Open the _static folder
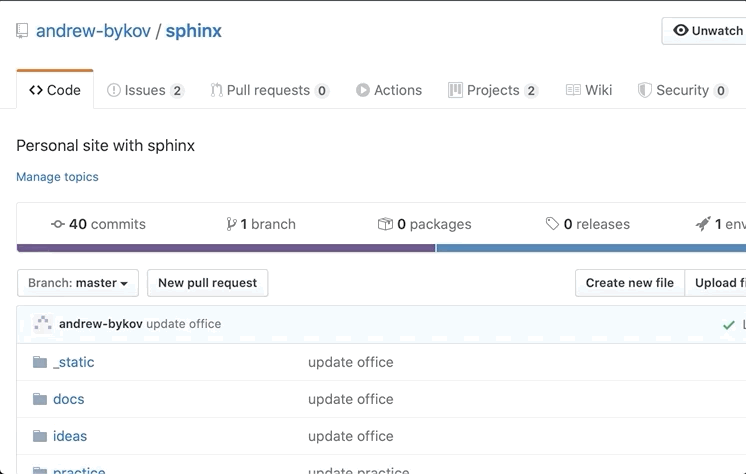The image size is (746, 474). click(x=74, y=362)
